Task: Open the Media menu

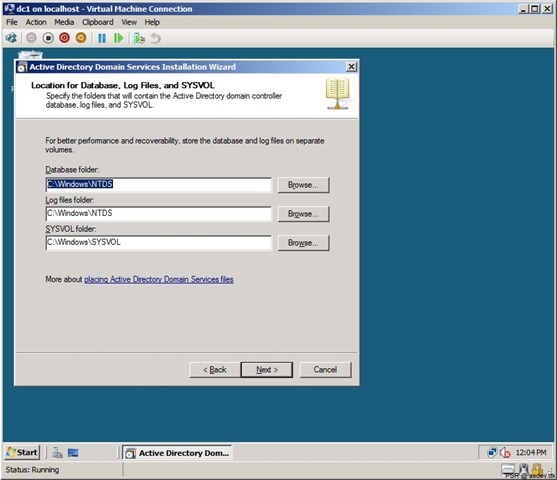Action: tap(64, 22)
